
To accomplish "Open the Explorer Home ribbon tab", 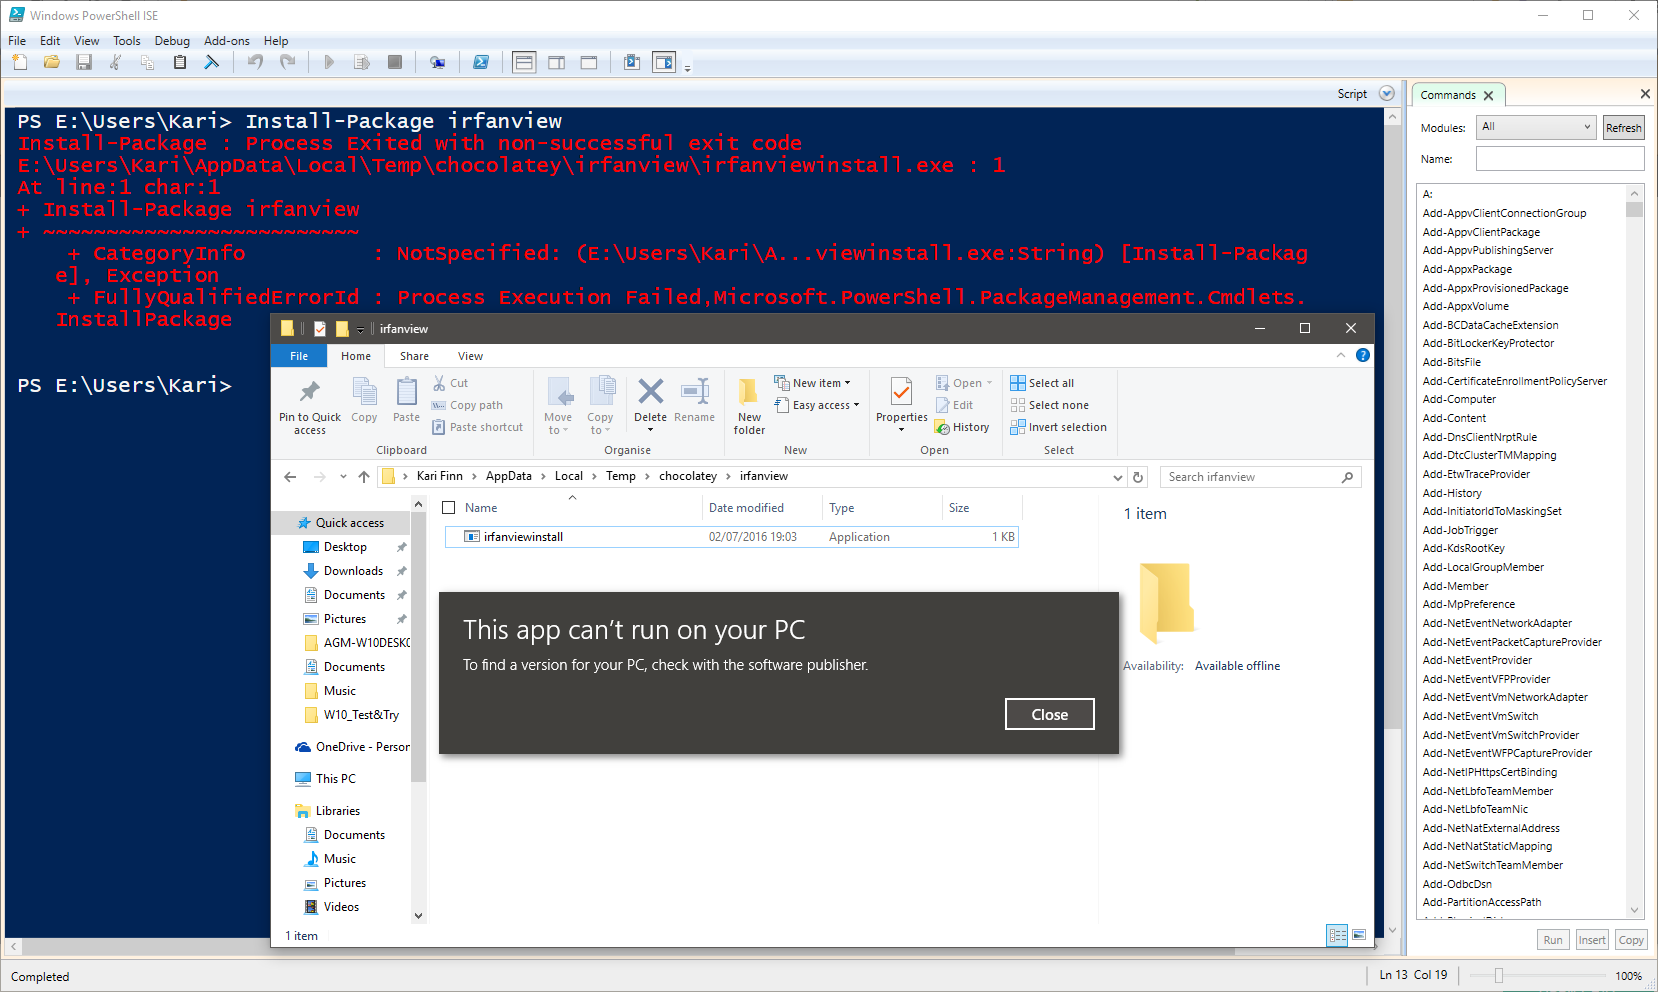I will point(355,356).
